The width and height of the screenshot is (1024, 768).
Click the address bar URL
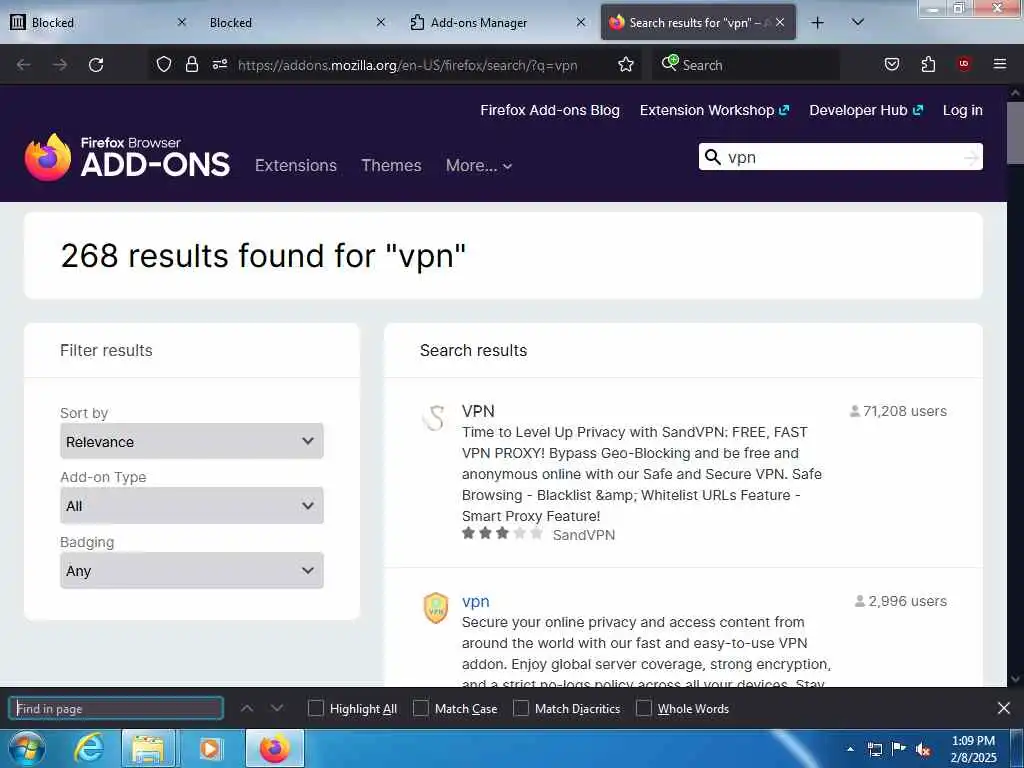(x=408, y=65)
